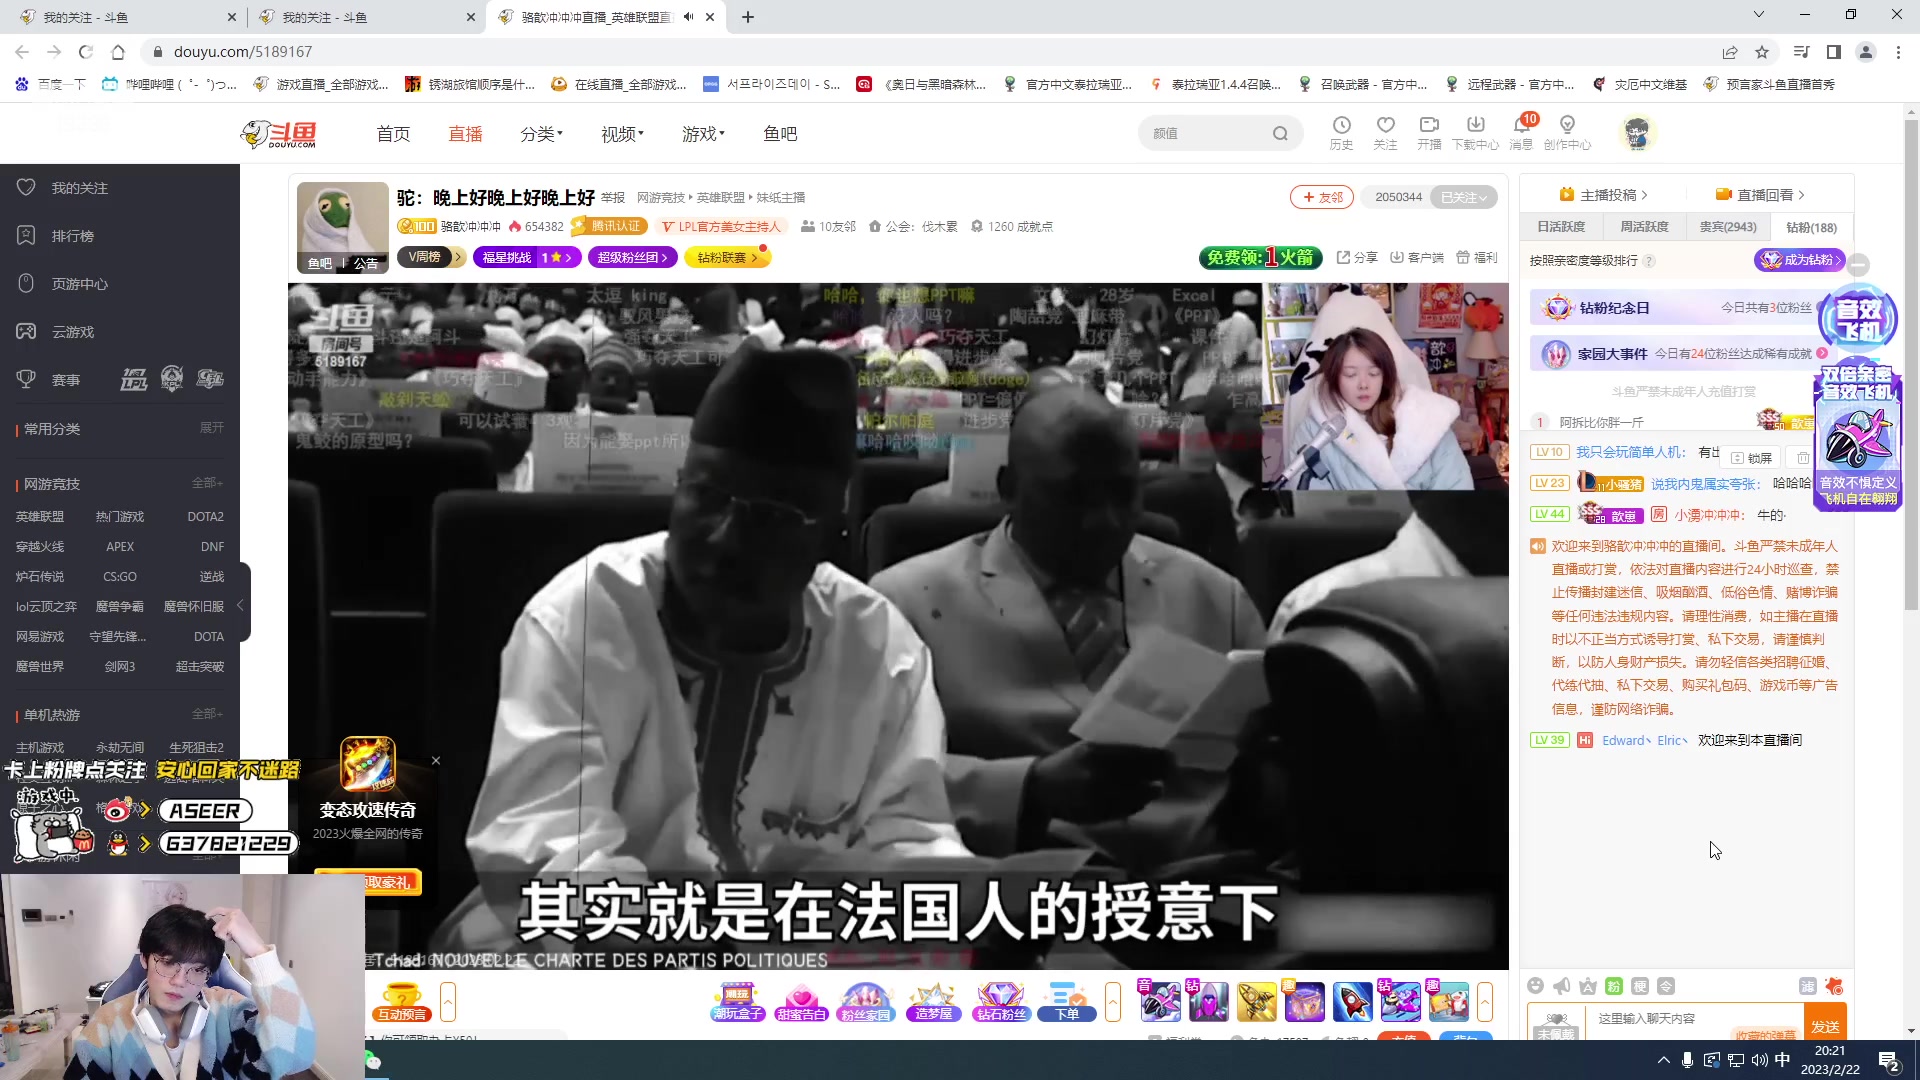Viewport: 1920px width, 1080px height.
Task: Click the orange 发送 send button
Action: coord(1826,1026)
